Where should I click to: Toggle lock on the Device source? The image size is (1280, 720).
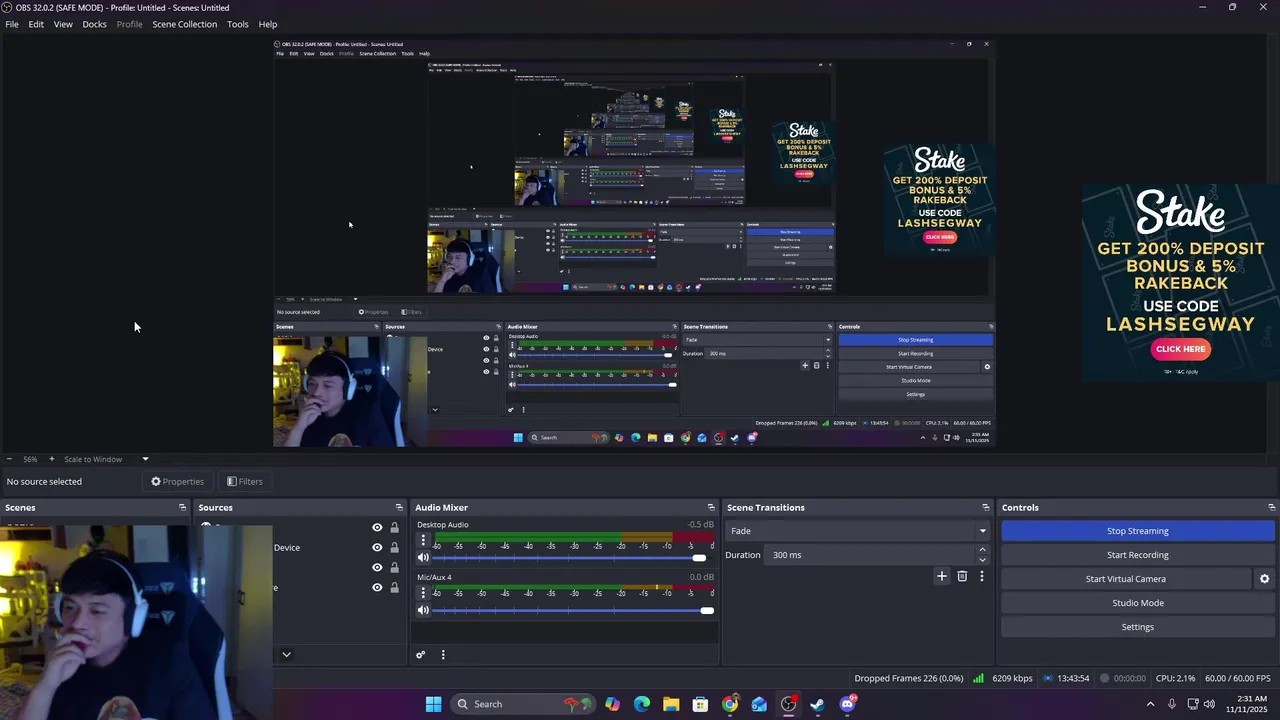[x=394, y=548]
